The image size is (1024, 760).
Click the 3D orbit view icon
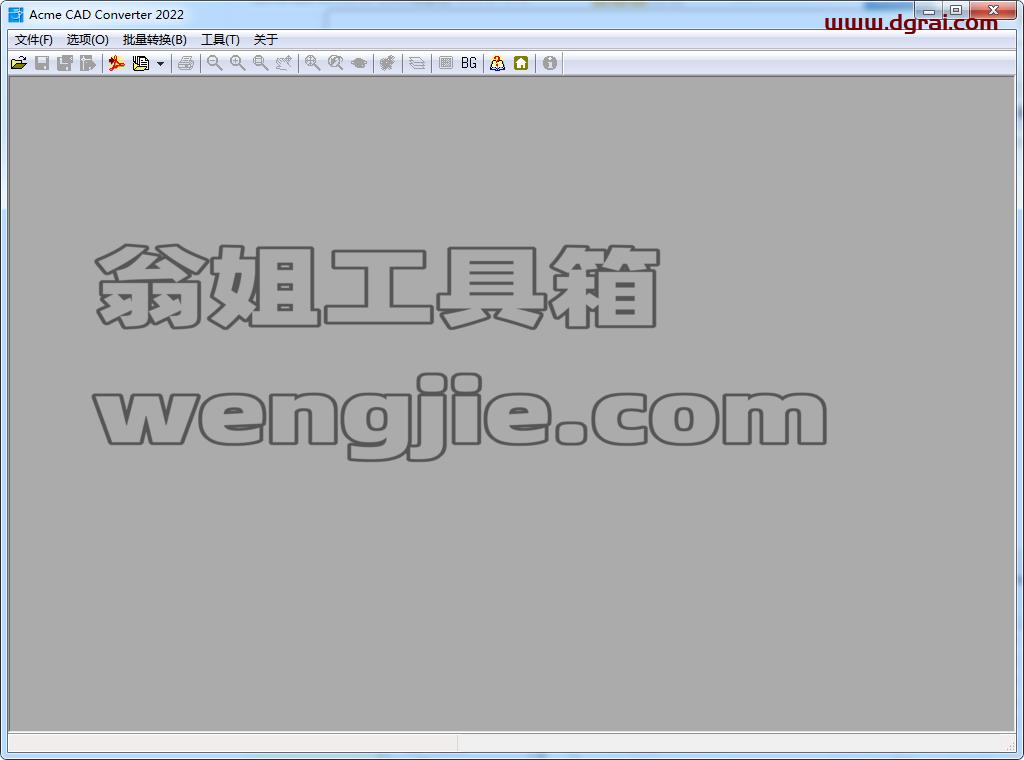[x=359, y=63]
